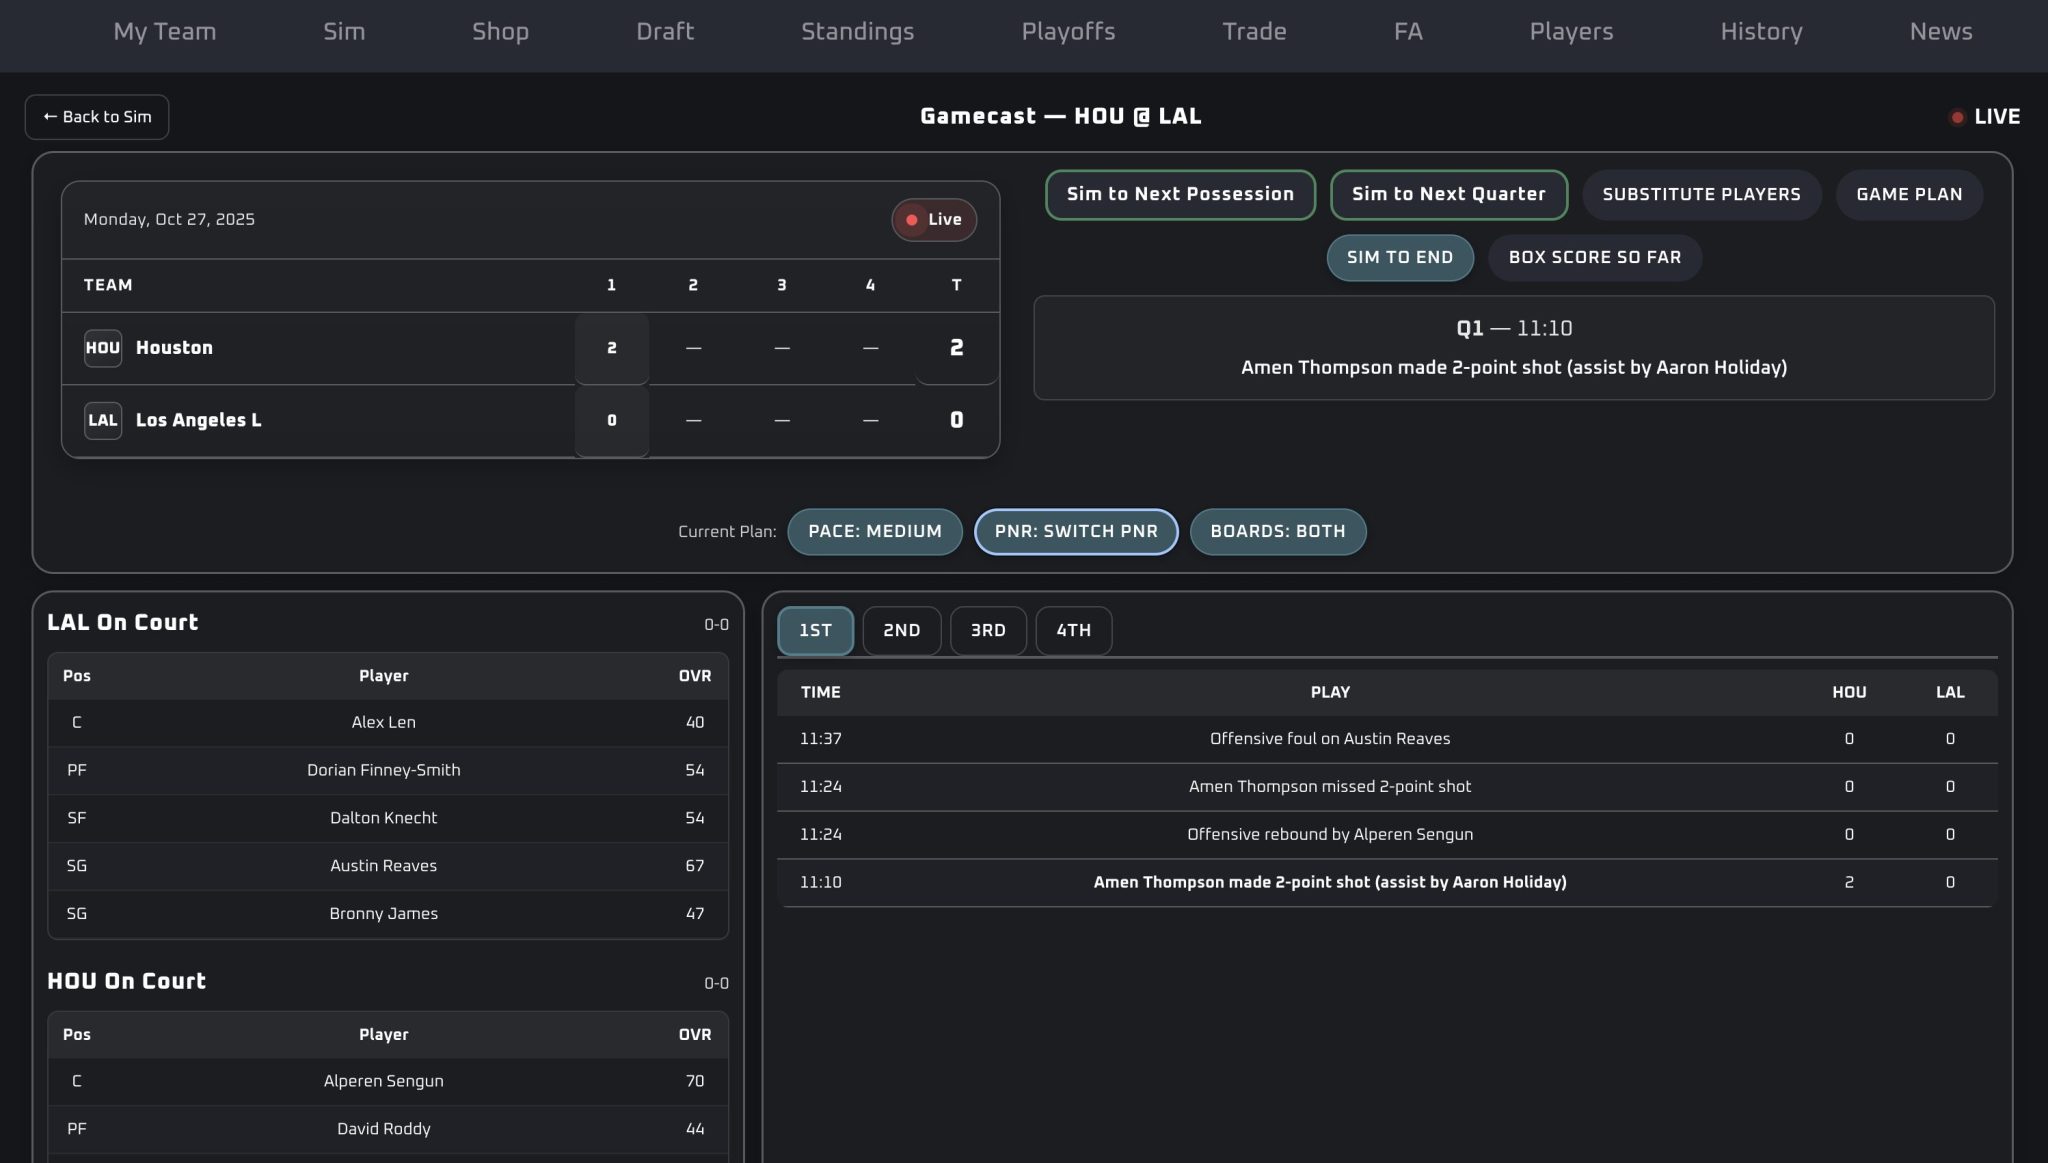
Task: Click the LAL team badge icon
Action: pyautogui.click(x=102, y=420)
